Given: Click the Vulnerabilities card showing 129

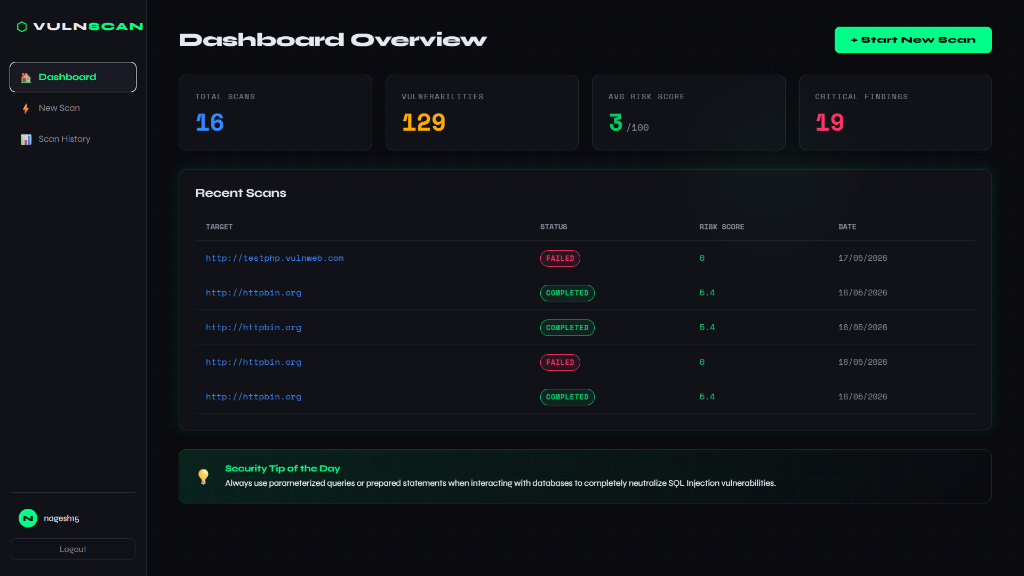Looking at the screenshot, I should click(482, 112).
